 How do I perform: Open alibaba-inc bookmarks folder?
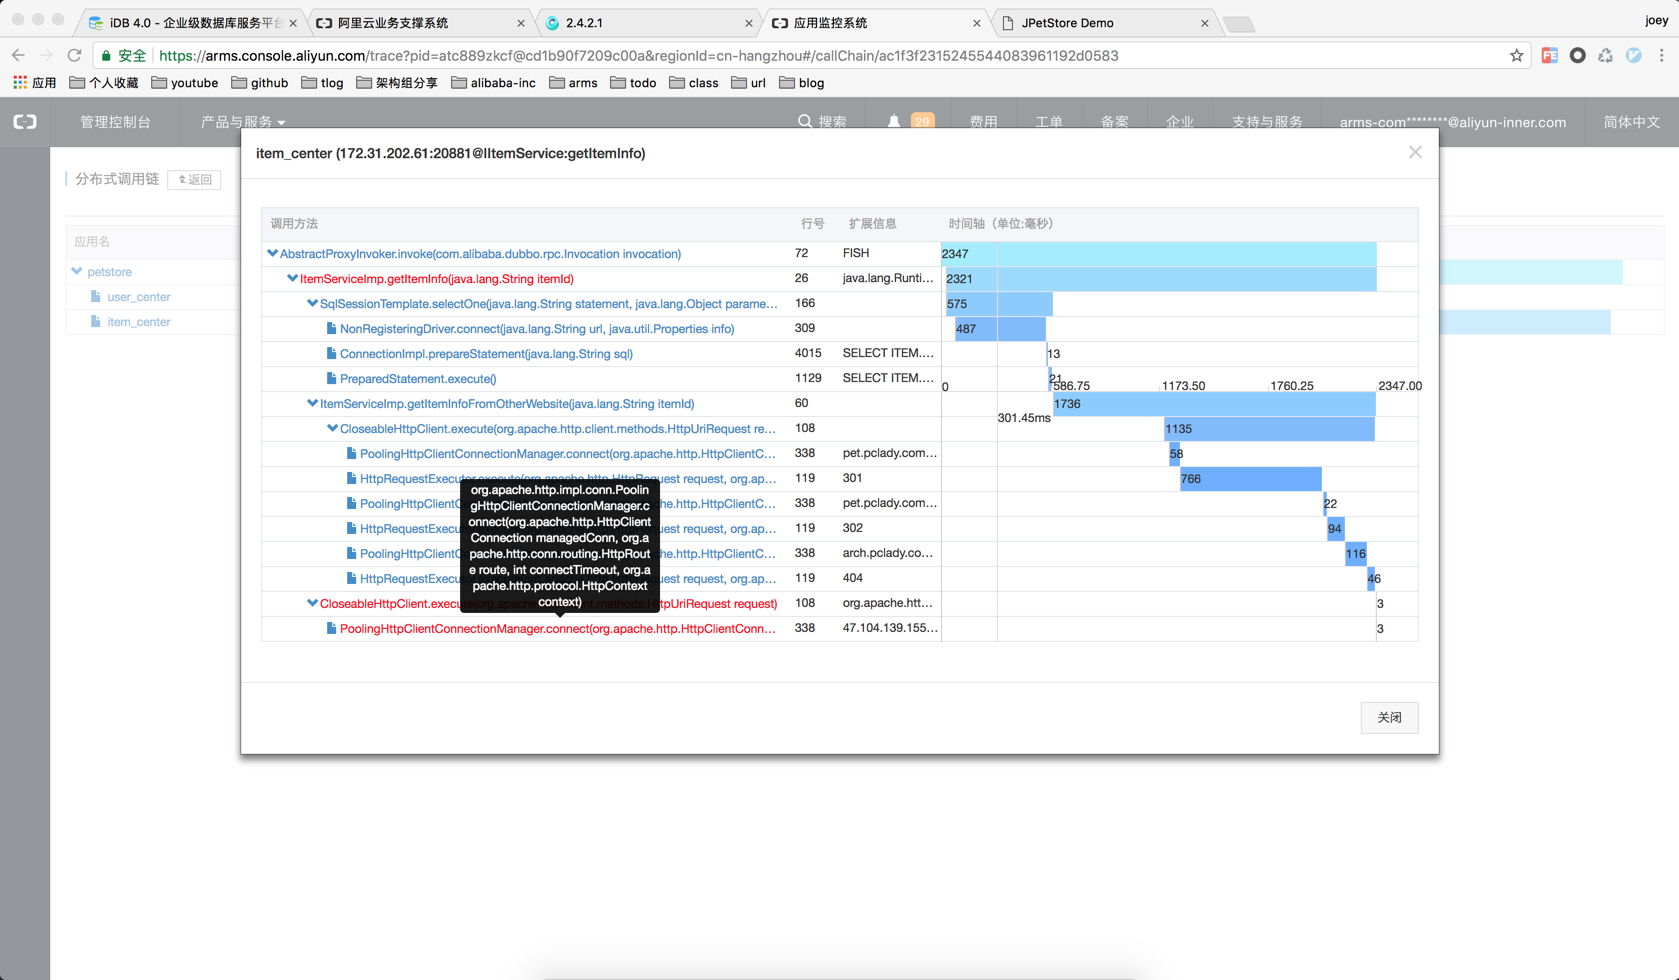pos(494,83)
